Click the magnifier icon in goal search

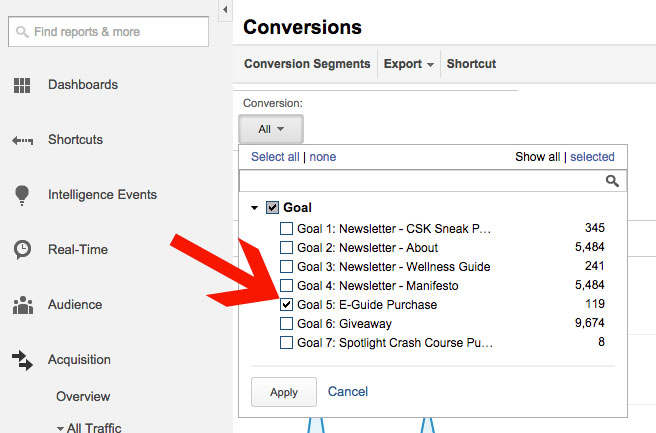tap(612, 181)
